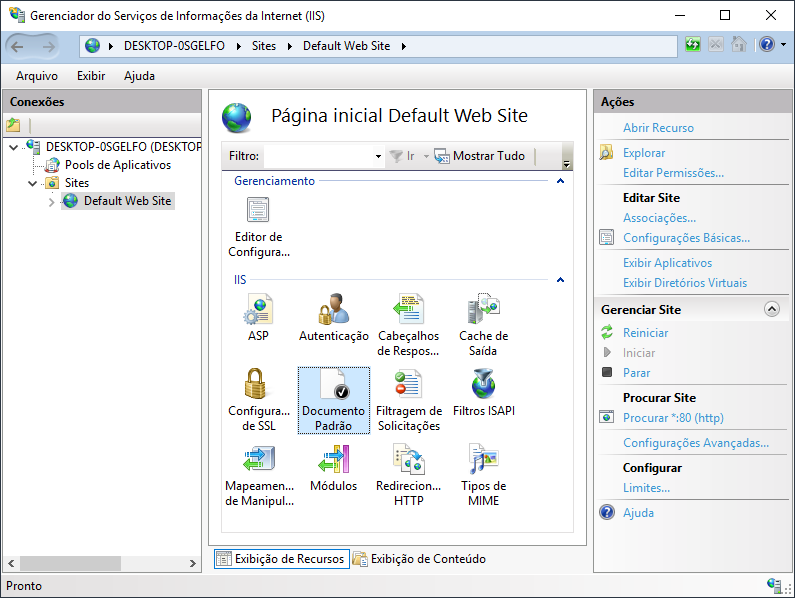Open the ASP feature icon

click(x=258, y=312)
